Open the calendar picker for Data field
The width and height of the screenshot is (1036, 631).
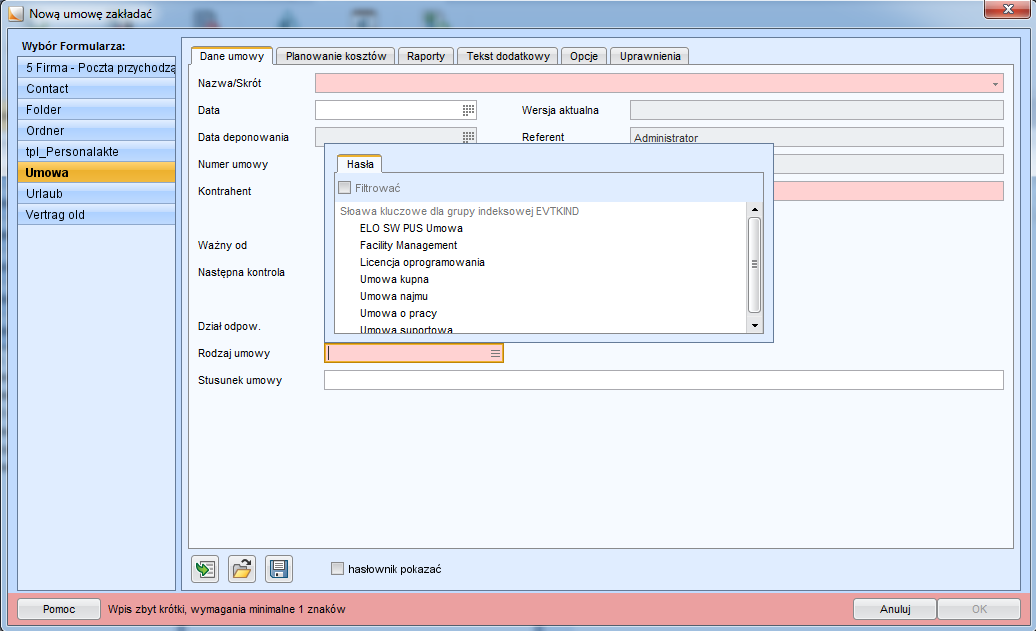click(x=468, y=110)
